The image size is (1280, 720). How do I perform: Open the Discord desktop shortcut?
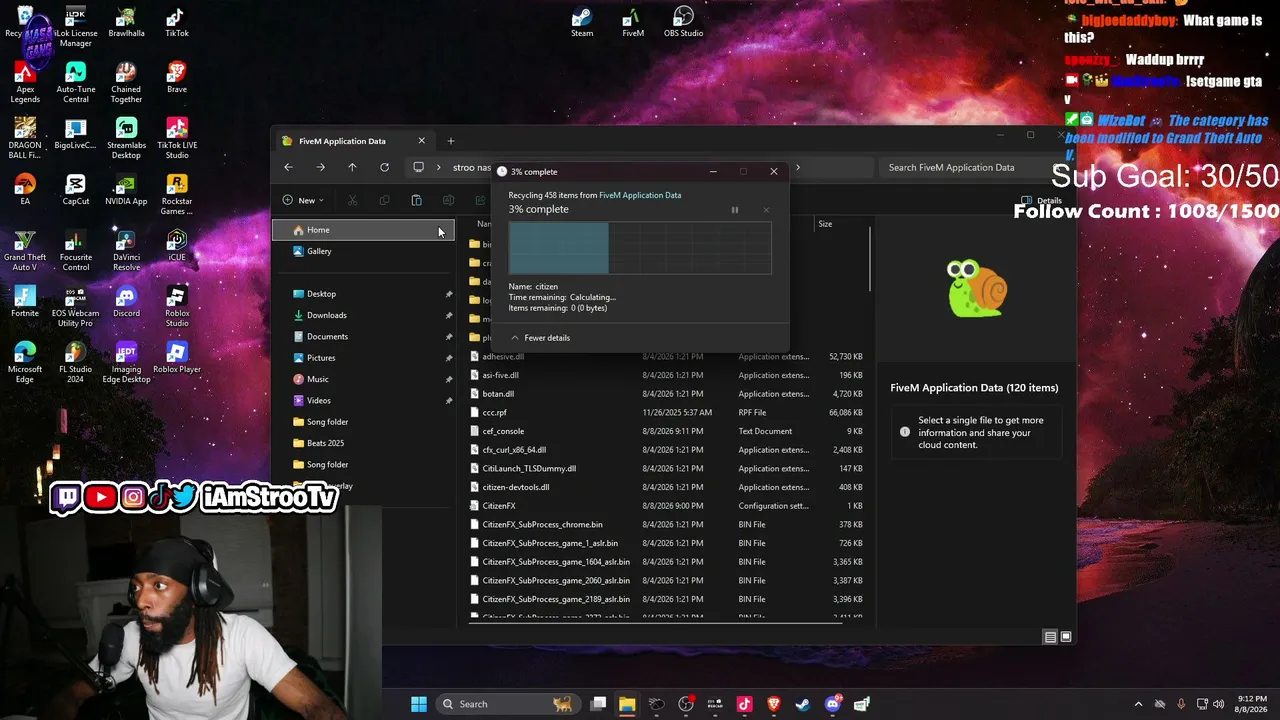[x=126, y=302]
